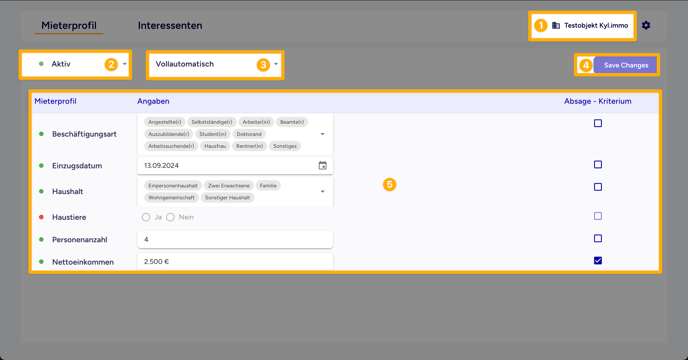
Task: Click the green status dot next to Beschäftigungsart
Action: [41, 134]
